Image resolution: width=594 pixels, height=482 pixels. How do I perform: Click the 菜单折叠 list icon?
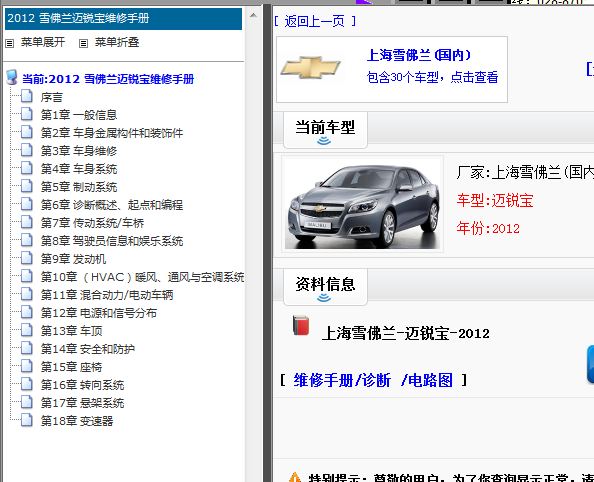tap(83, 43)
